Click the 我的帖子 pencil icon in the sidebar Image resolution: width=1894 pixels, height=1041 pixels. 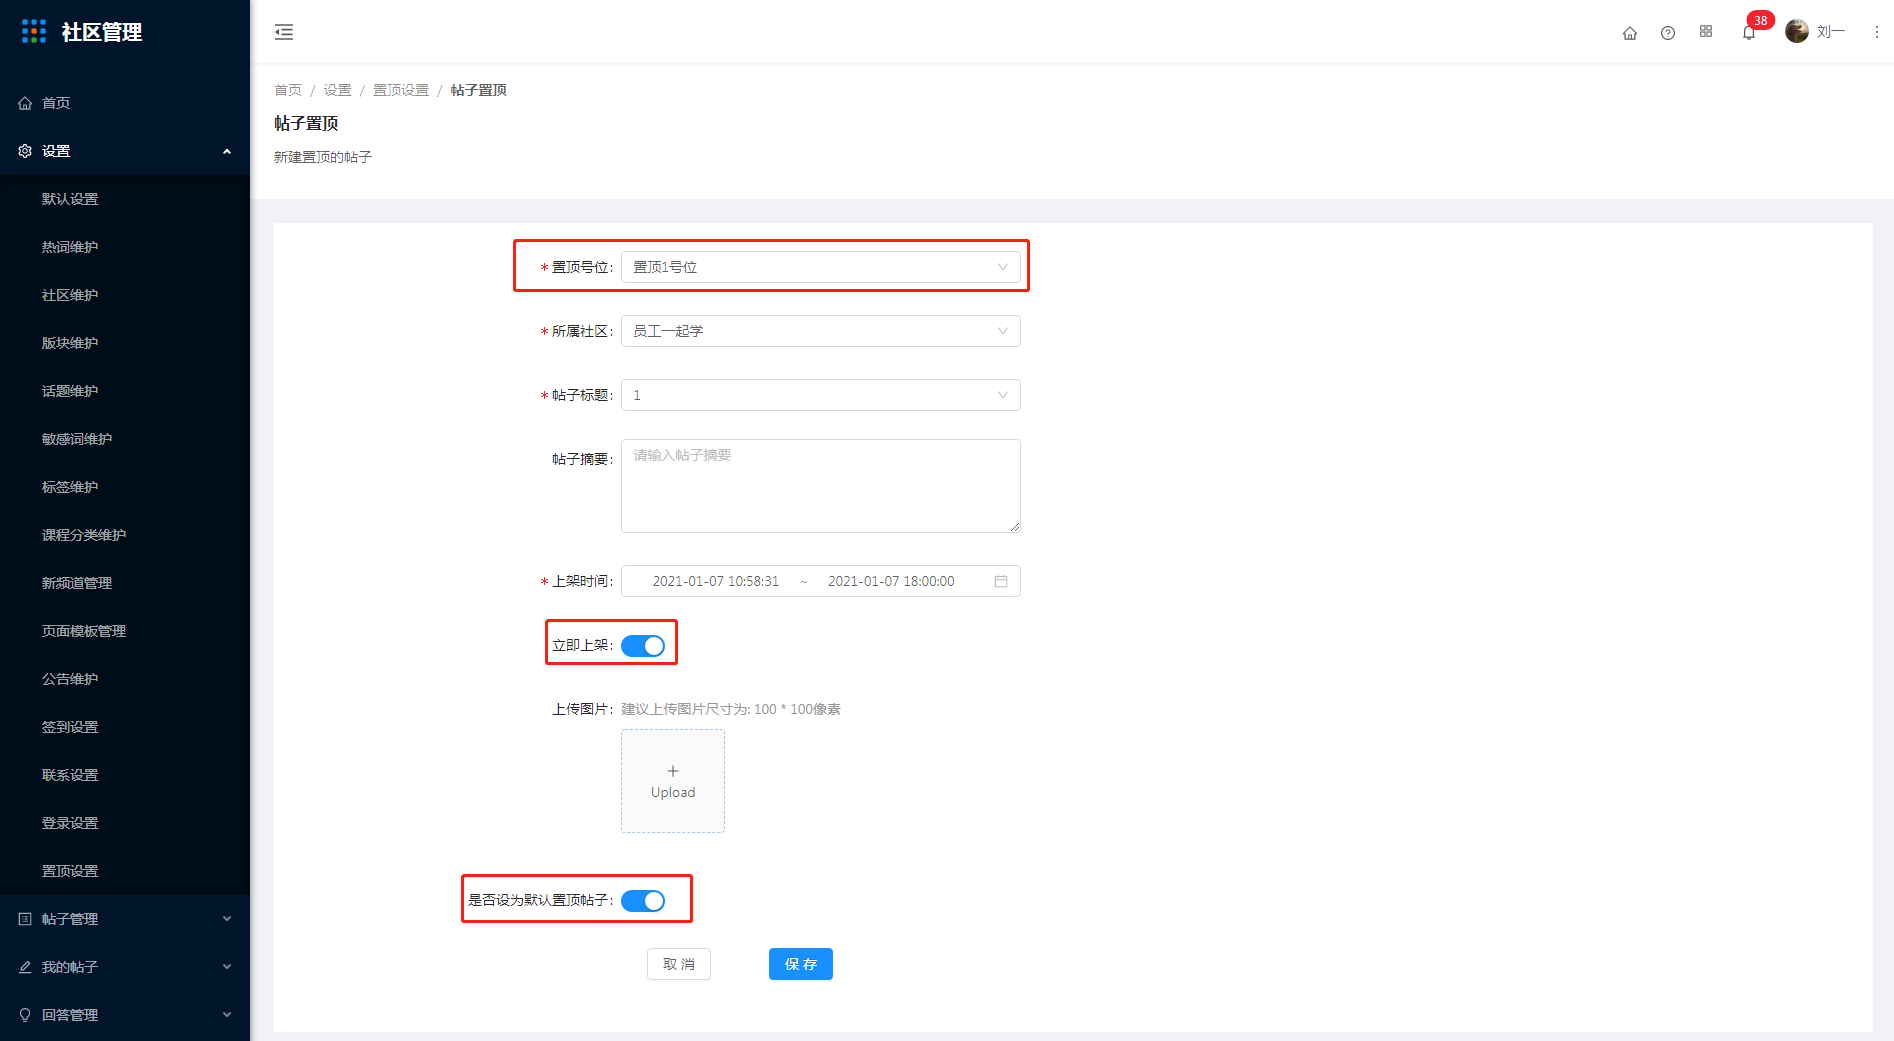(25, 967)
